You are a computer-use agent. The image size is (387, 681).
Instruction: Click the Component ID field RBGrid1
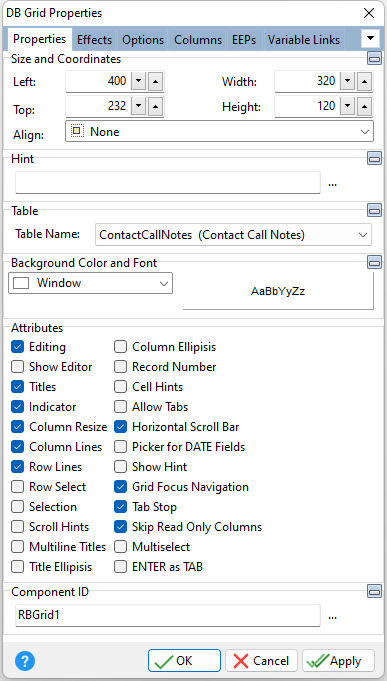point(168,615)
